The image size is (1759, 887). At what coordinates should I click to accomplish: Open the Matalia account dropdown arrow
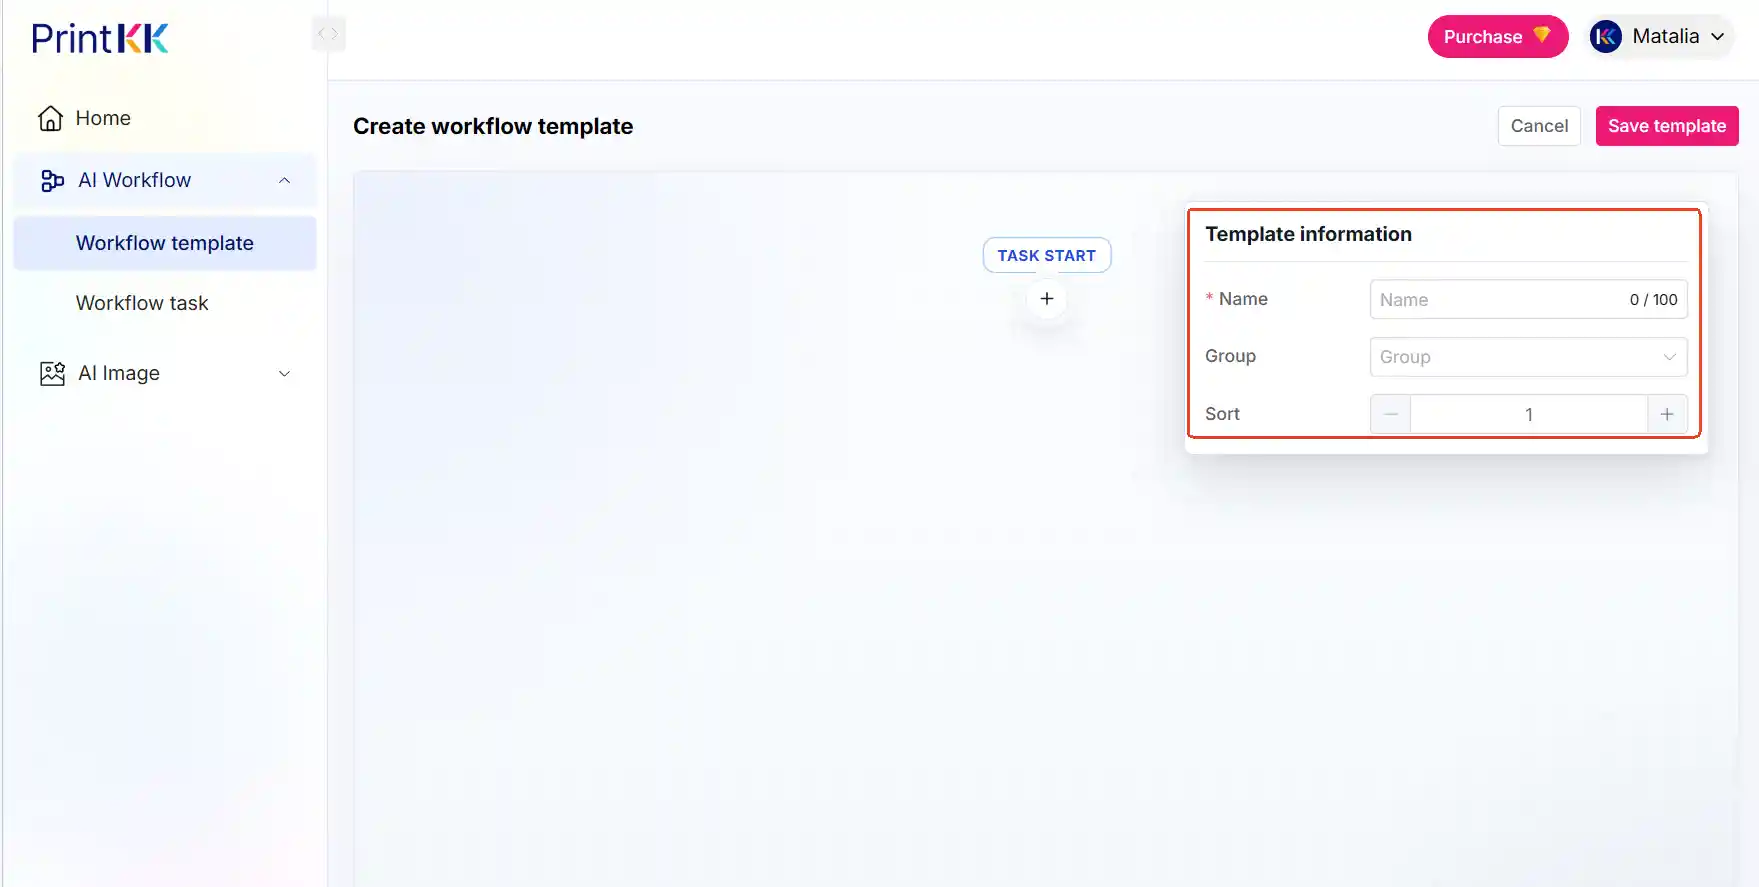point(1717,37)
